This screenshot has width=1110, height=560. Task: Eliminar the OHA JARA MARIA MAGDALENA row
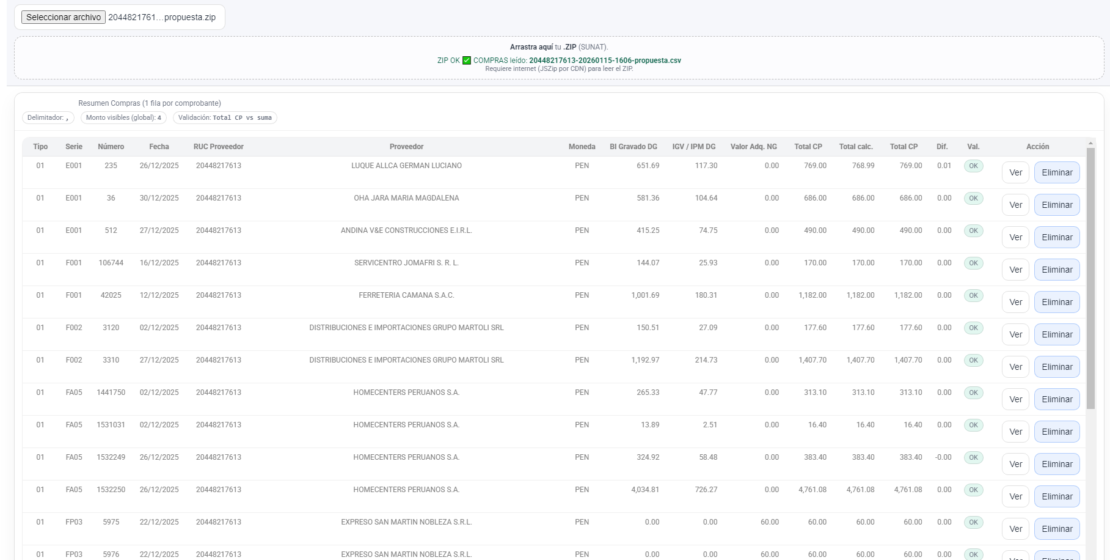(1057, 205)
